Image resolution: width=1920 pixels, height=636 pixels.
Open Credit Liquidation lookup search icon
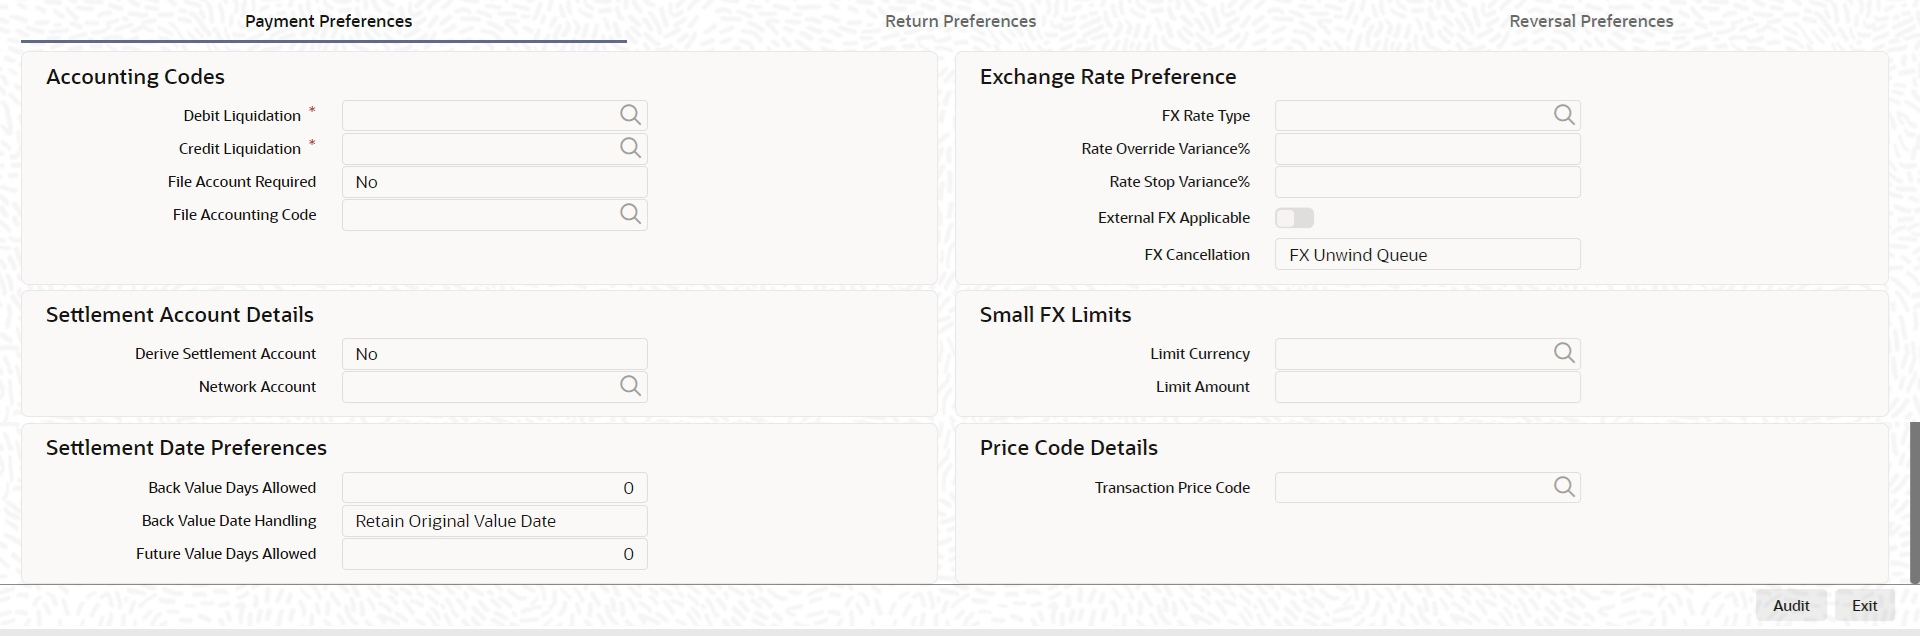tap(630, 148)
